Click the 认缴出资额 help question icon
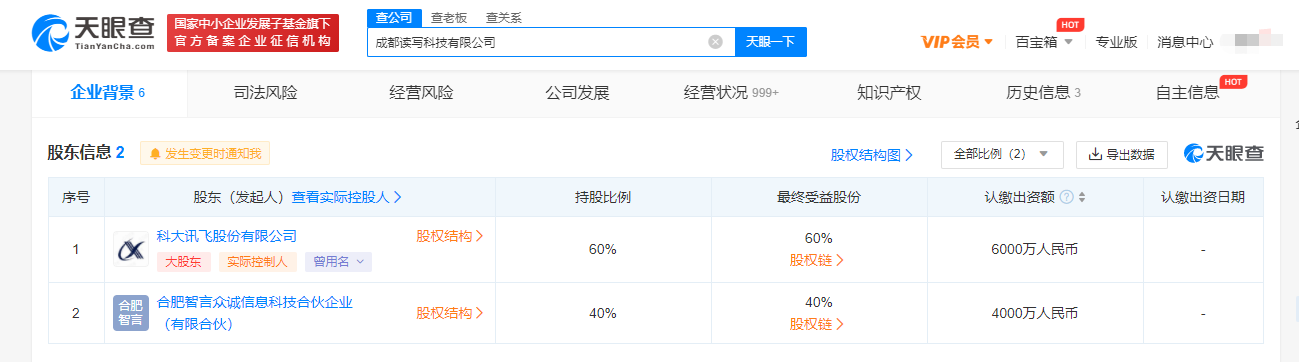Screen dimensions: 1299x362 click(x=1067, y=198)
